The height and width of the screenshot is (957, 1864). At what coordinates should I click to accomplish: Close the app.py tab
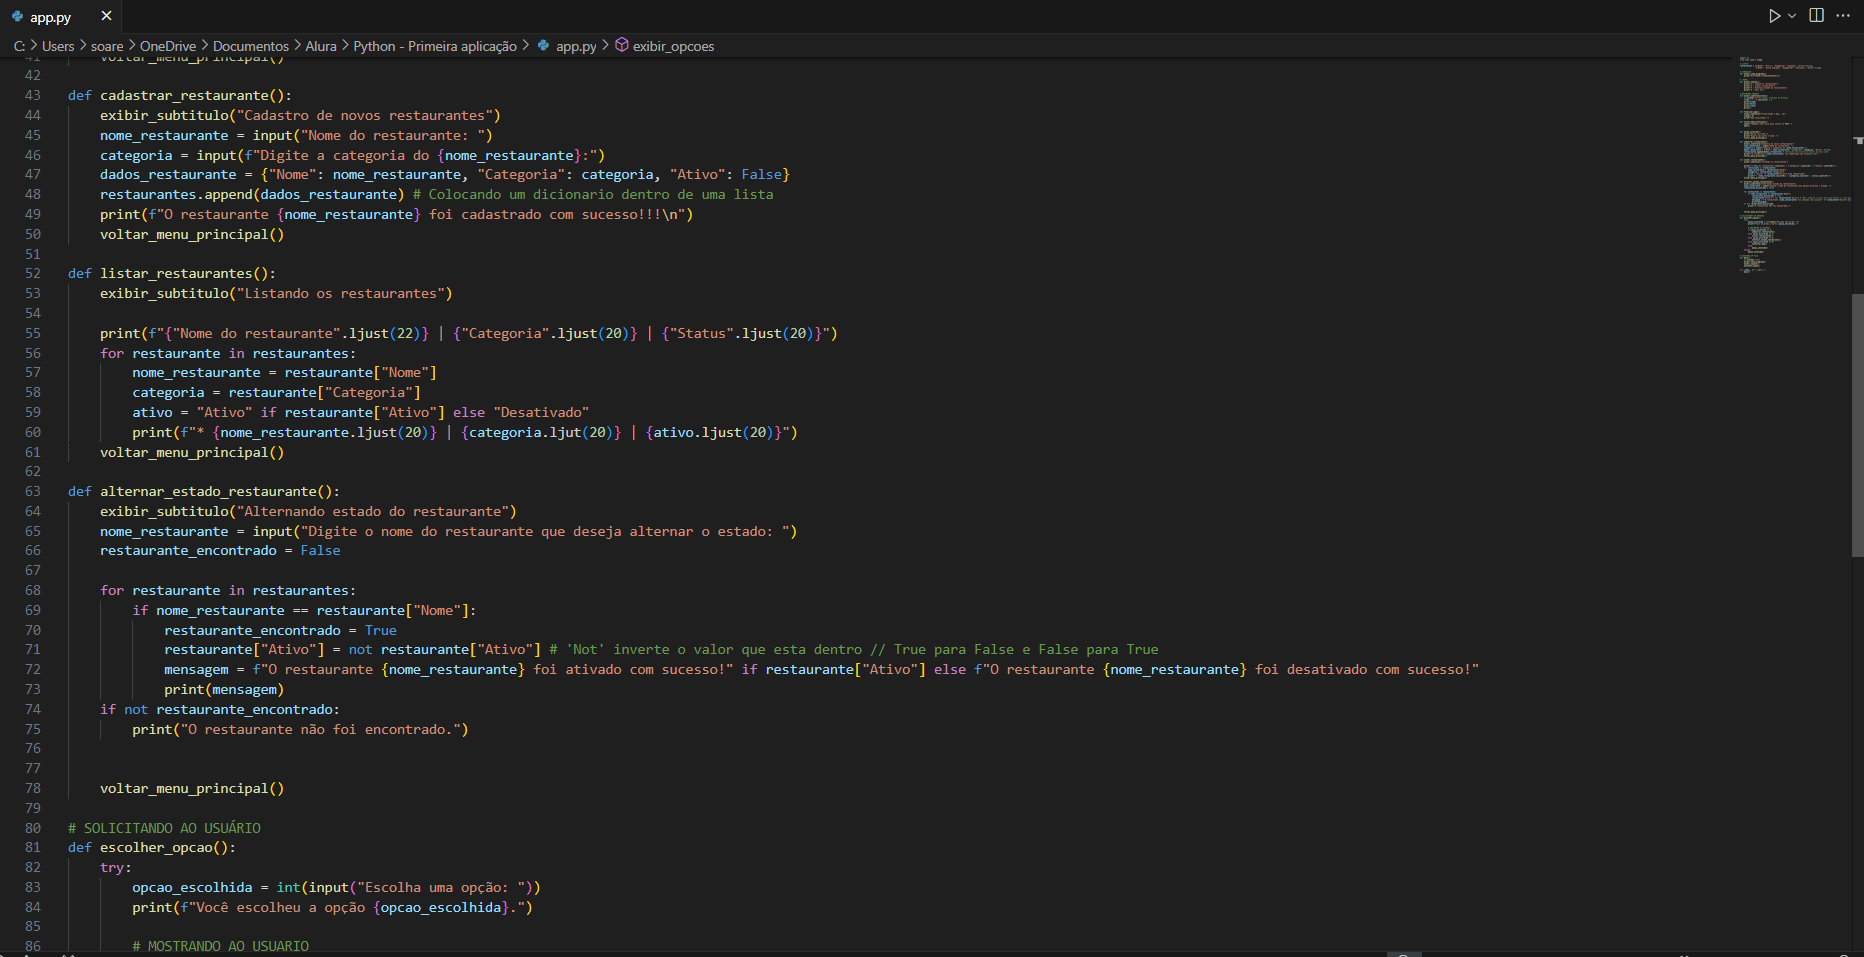(106, 16)
